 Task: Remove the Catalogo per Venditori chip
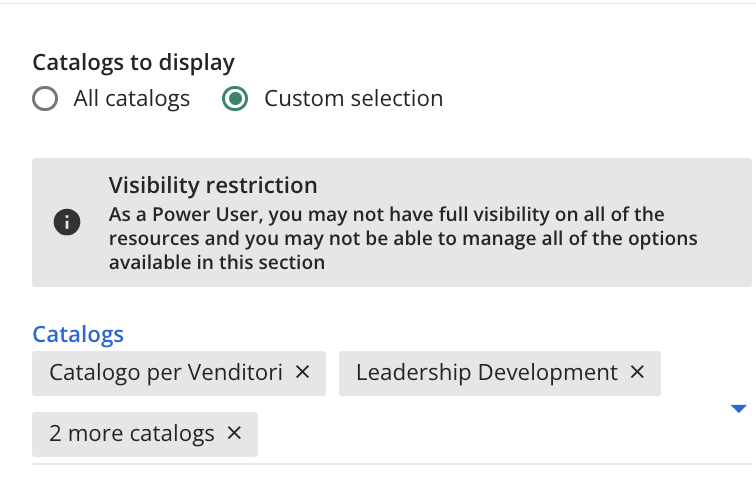(x=302, y=372)
